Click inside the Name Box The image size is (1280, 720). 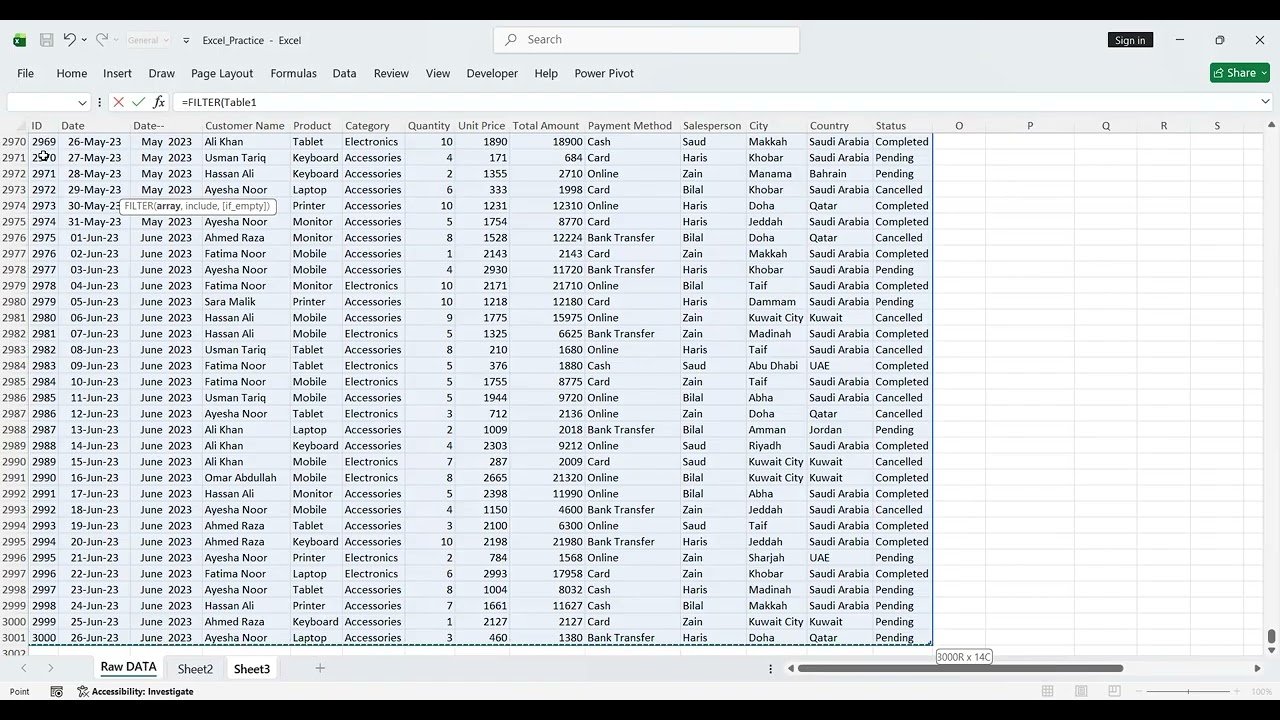coord(40,102)
